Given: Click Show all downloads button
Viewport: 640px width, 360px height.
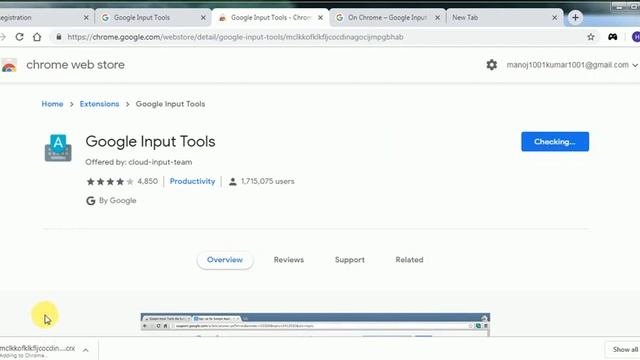Looking at the screenshot, I should pos(624,349).
